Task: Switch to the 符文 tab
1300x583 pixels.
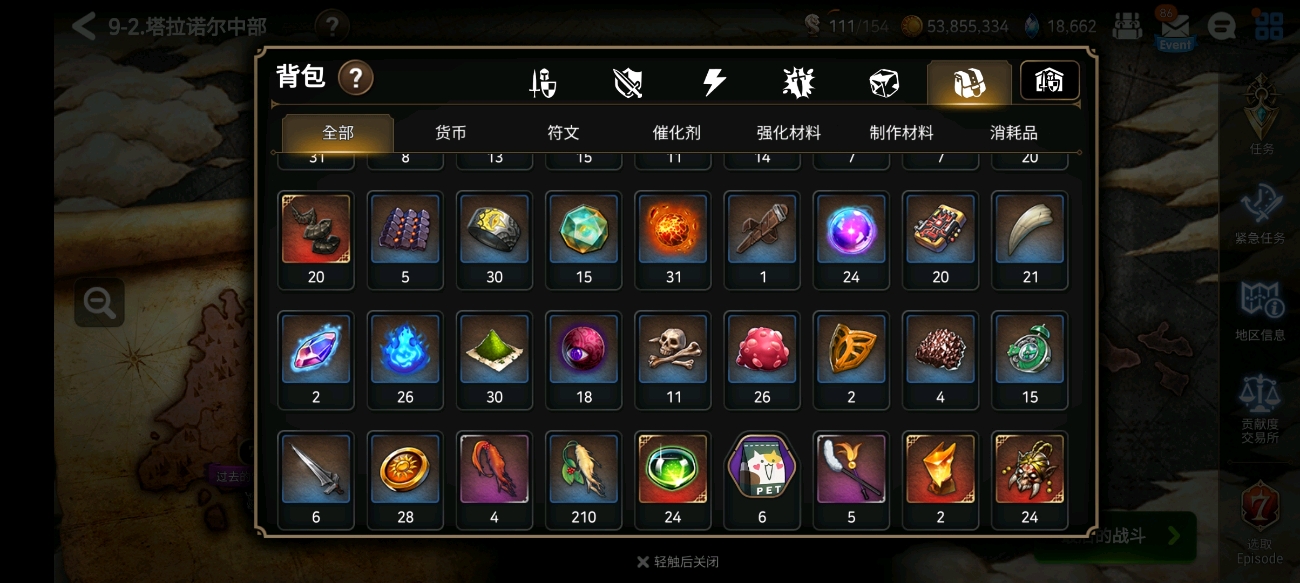Action: [x=564, y=132]
